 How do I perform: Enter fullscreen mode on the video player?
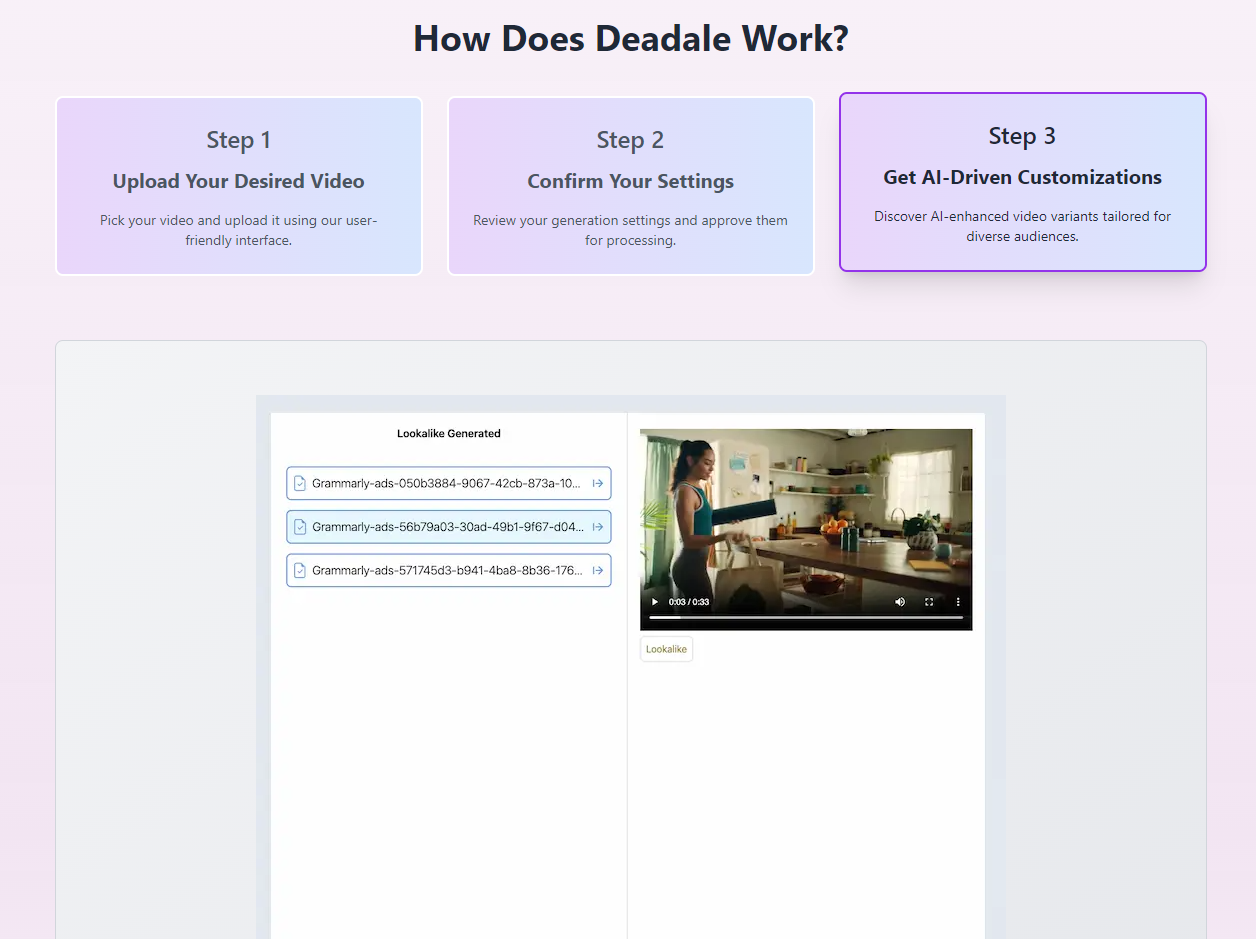[929, 602]
